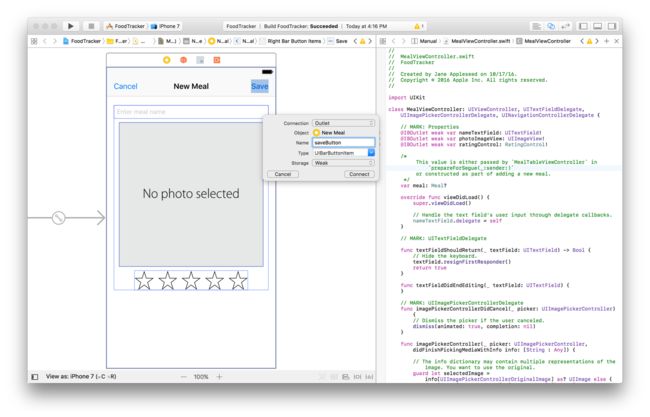The height and width of the screenshot is (417, 650).
Task: Select the orange Exit scene icon
Action: [x=217, y=60]
